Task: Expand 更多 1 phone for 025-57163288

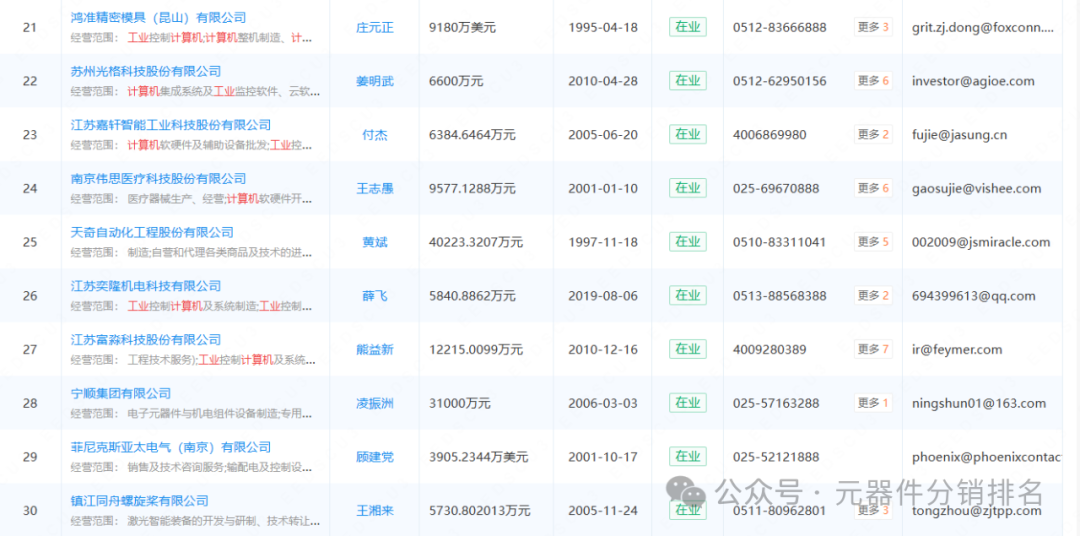Action: [873, 403]
